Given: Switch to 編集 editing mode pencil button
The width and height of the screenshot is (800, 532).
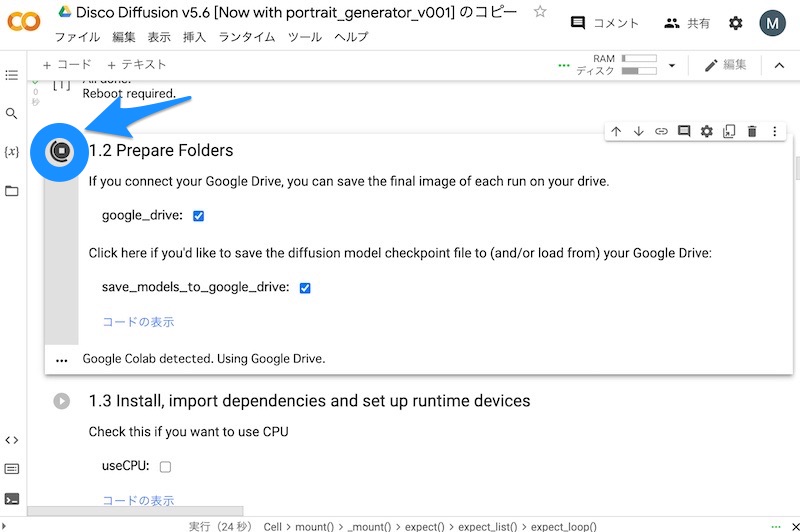Looking at the screenshot, I should (x=725, y=65).
